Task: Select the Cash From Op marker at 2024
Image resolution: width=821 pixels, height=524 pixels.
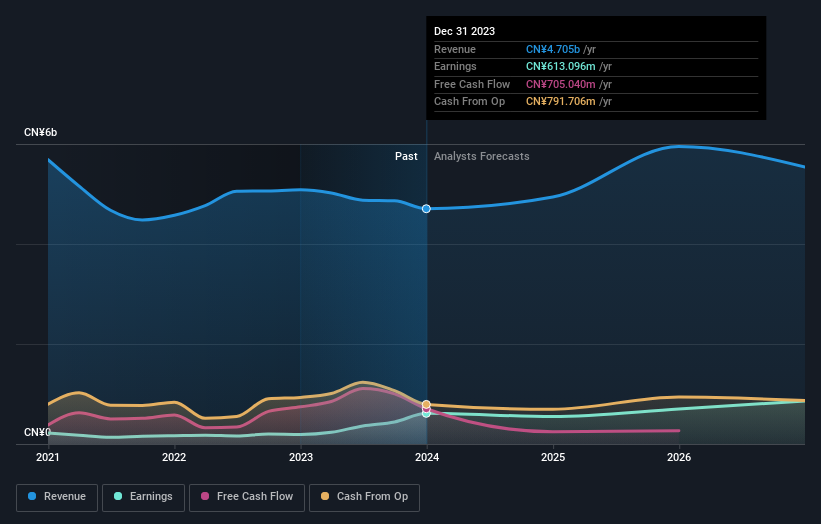Action: tap(426, 404)
